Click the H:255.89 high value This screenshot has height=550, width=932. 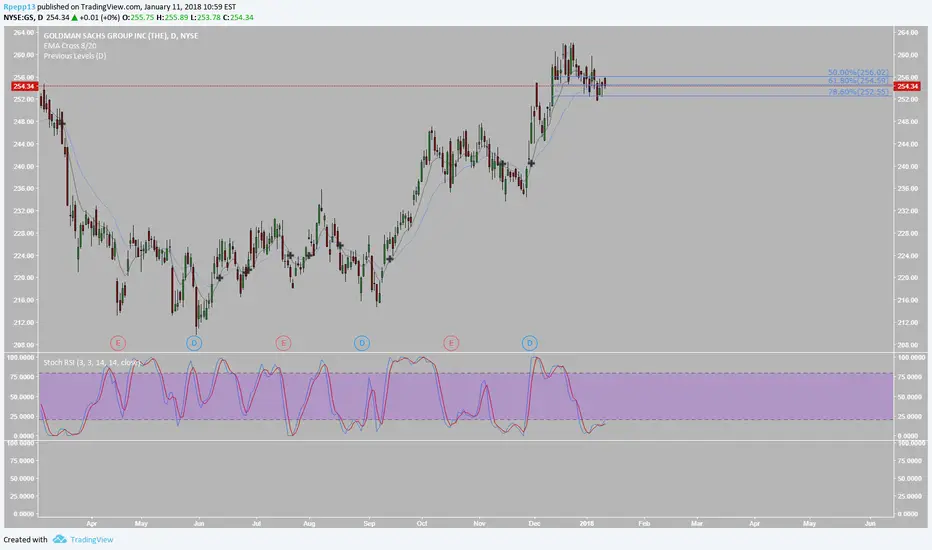point(172,17)
